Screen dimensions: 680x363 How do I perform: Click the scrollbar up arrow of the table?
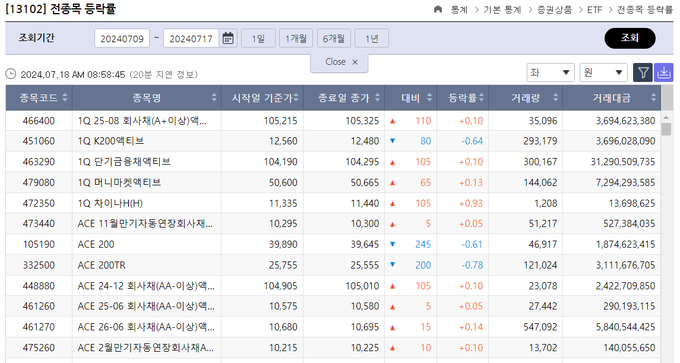point(666,118)
